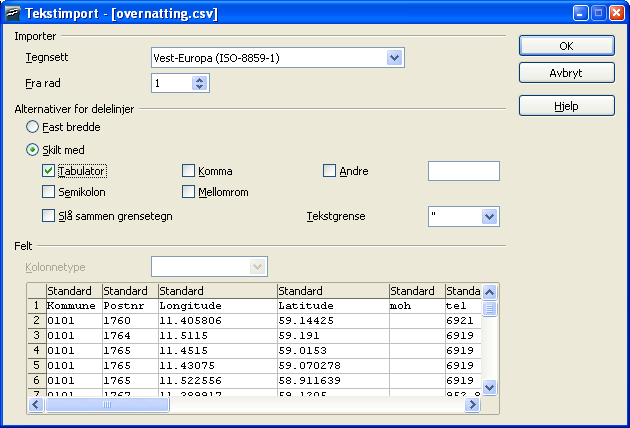Image resolution: width=630 pixels, height=428 pixels.
Task: Select the Longitude column header
Action: 217,291
